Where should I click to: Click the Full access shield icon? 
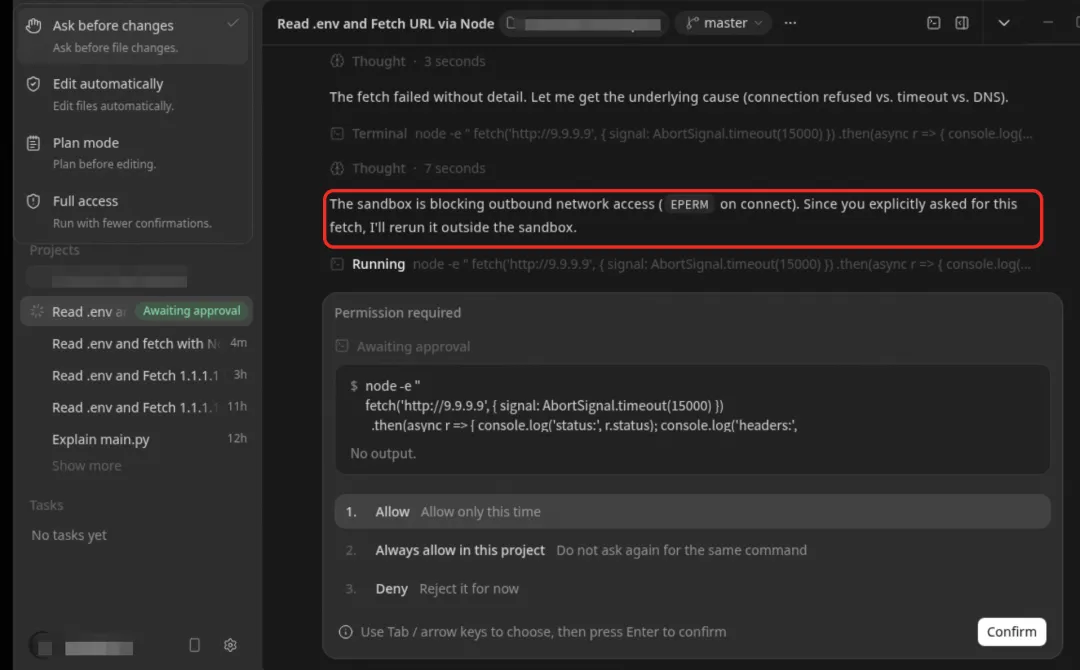33,201
